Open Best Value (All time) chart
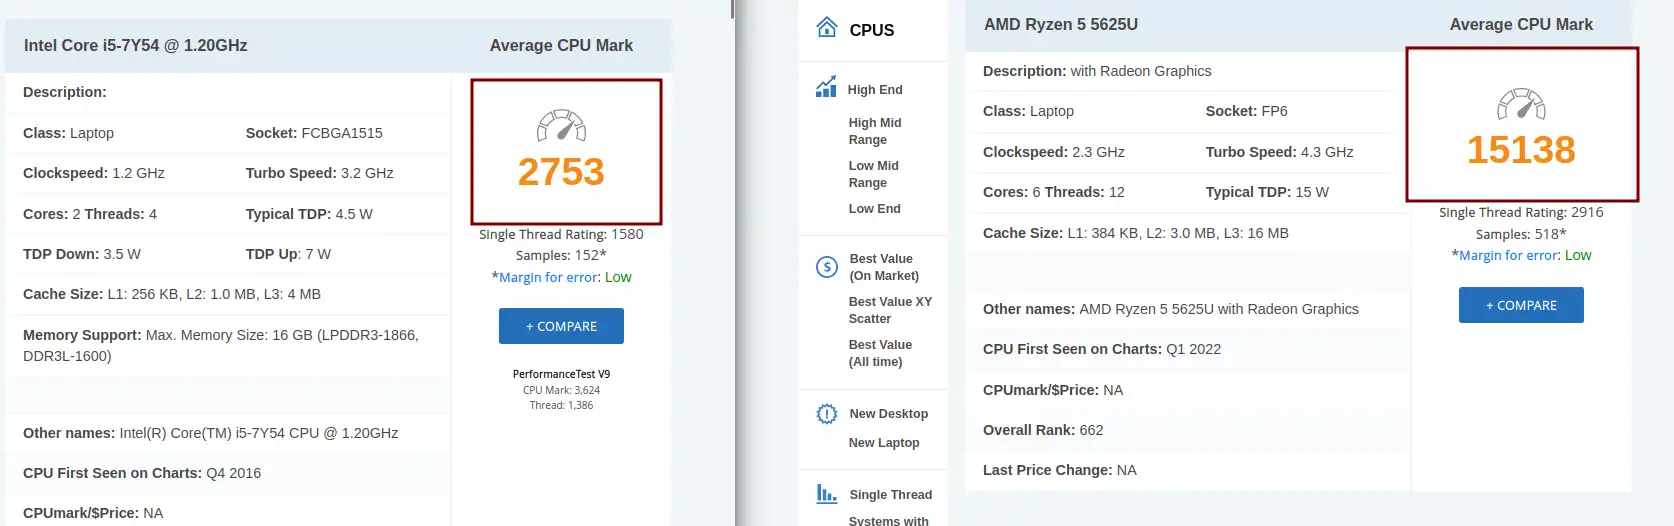 tap(880, 353)
